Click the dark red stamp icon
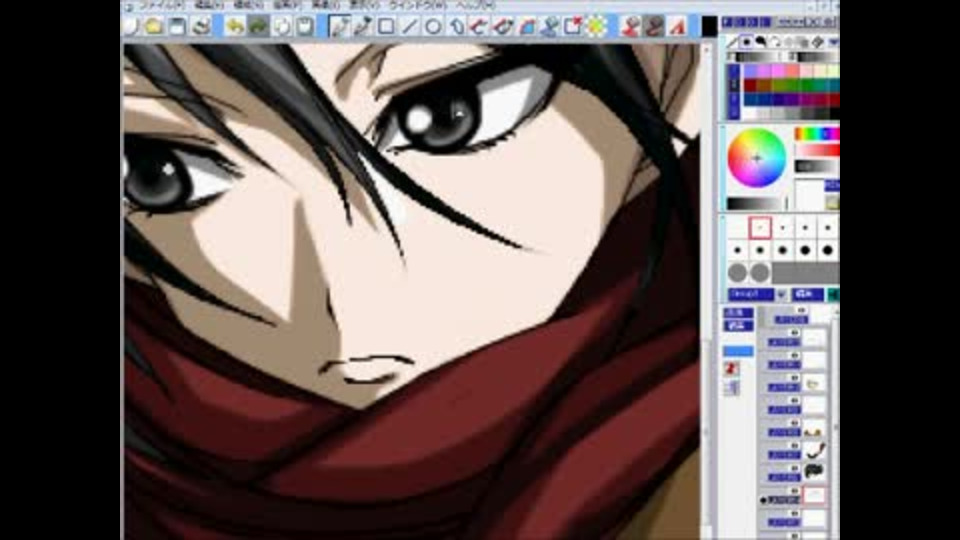This screenshot has height=540, width=960. point(654,26)
